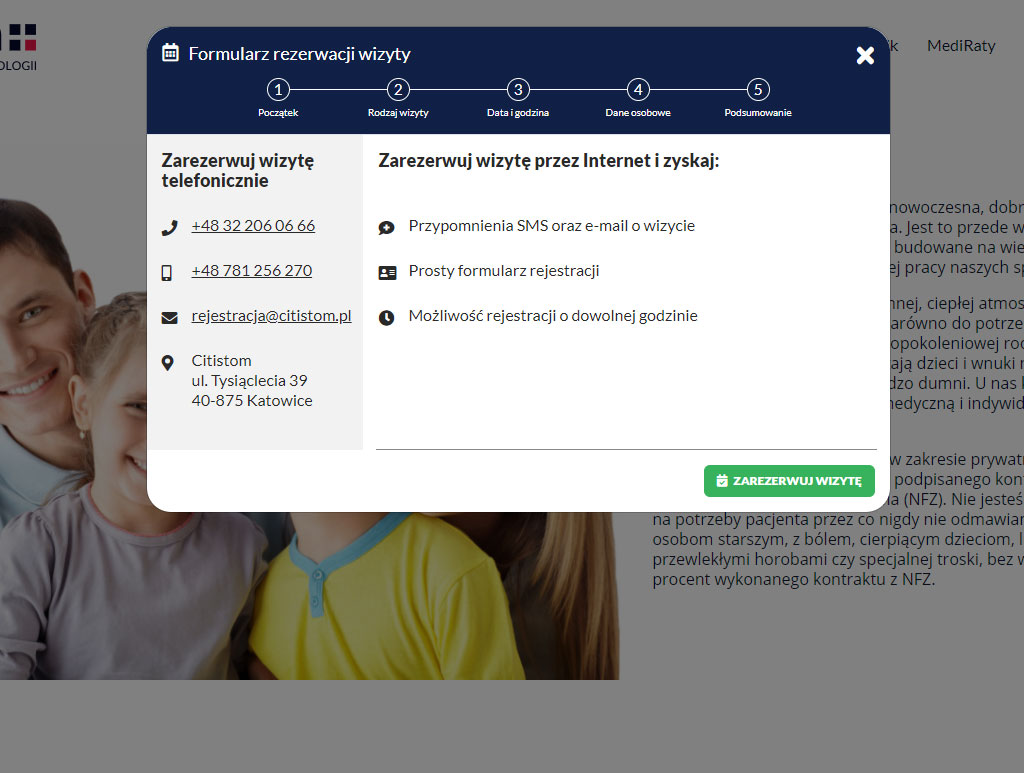Go to step 5 Podsumowanie
The image size is (1024, 773).
[758, 90]
